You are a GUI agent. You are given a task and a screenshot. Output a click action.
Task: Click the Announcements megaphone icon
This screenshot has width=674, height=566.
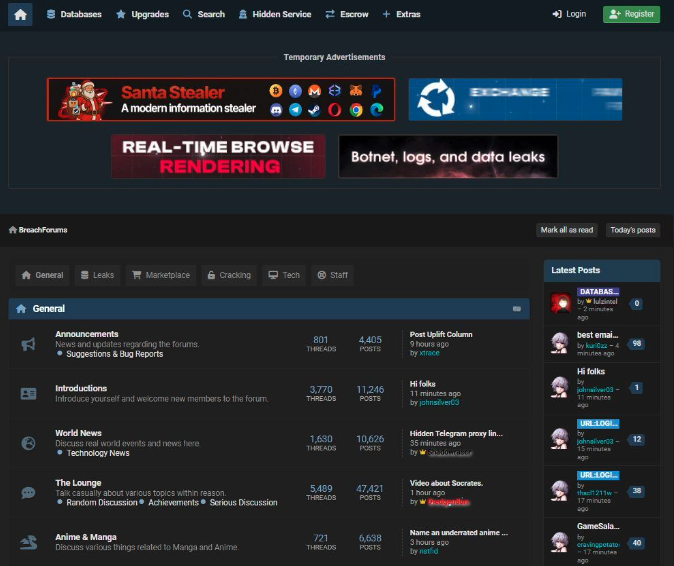(x=28, y=344)
